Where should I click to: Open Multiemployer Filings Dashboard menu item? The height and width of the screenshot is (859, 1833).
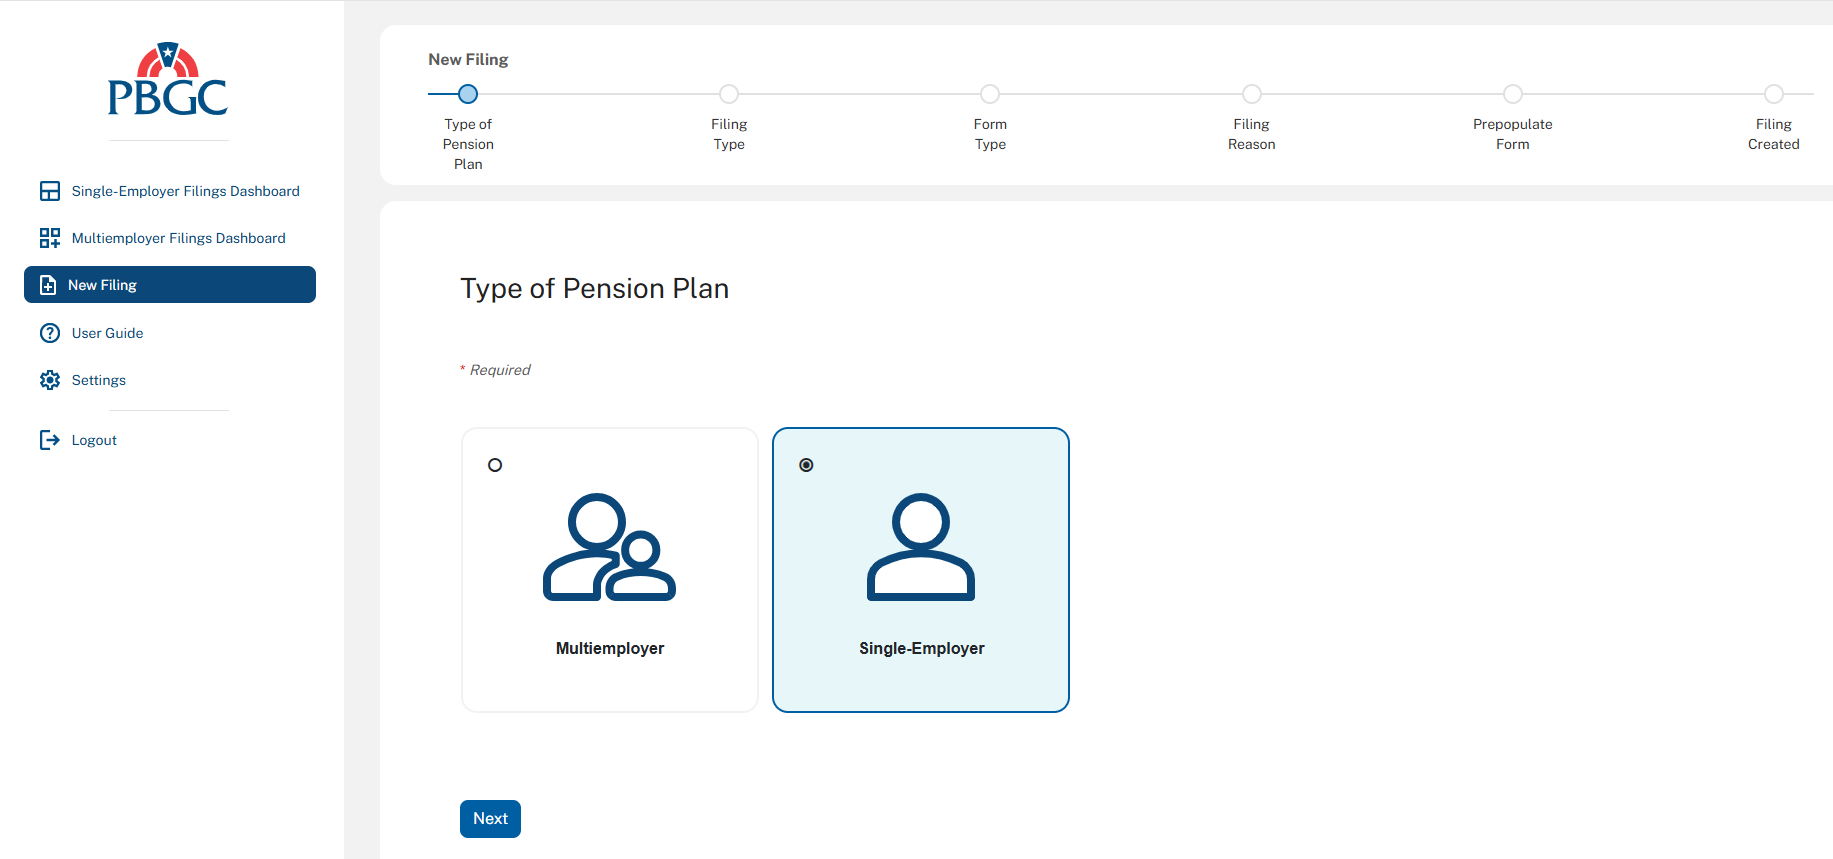[x=178, y=238]
